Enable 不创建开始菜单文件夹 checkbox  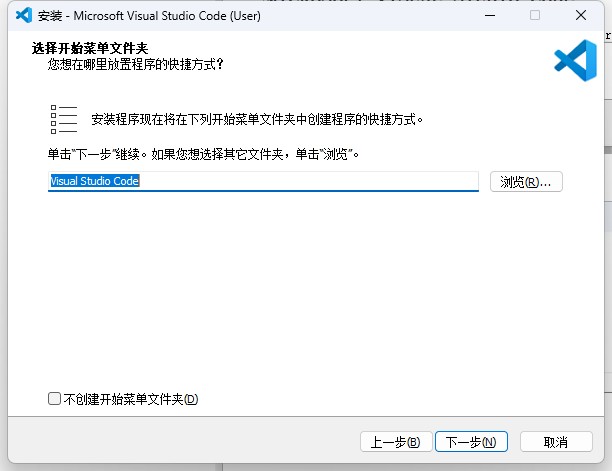coord(54,399)
